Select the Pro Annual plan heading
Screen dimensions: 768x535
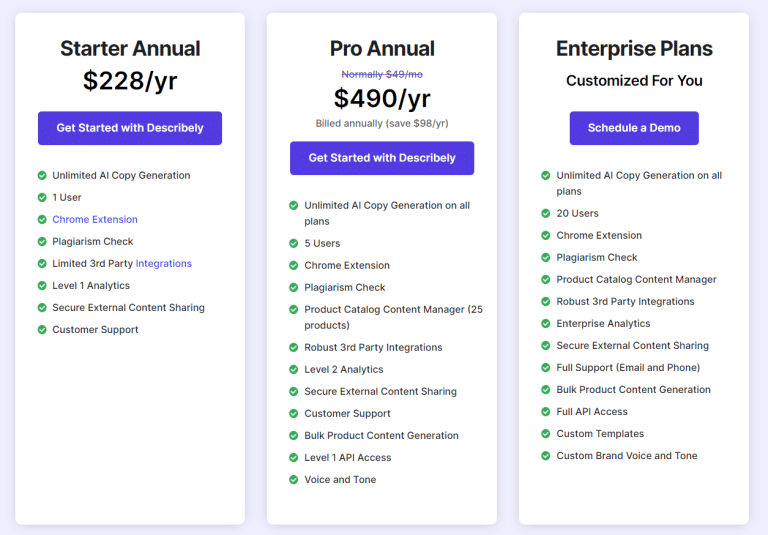[x=382, y=49]
